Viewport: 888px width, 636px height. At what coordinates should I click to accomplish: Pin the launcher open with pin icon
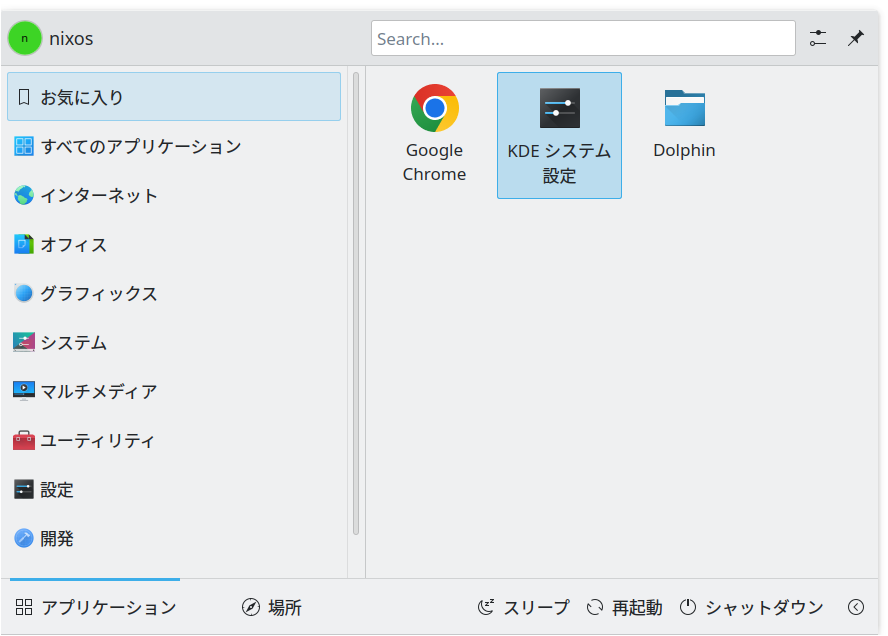click(855, 39)
